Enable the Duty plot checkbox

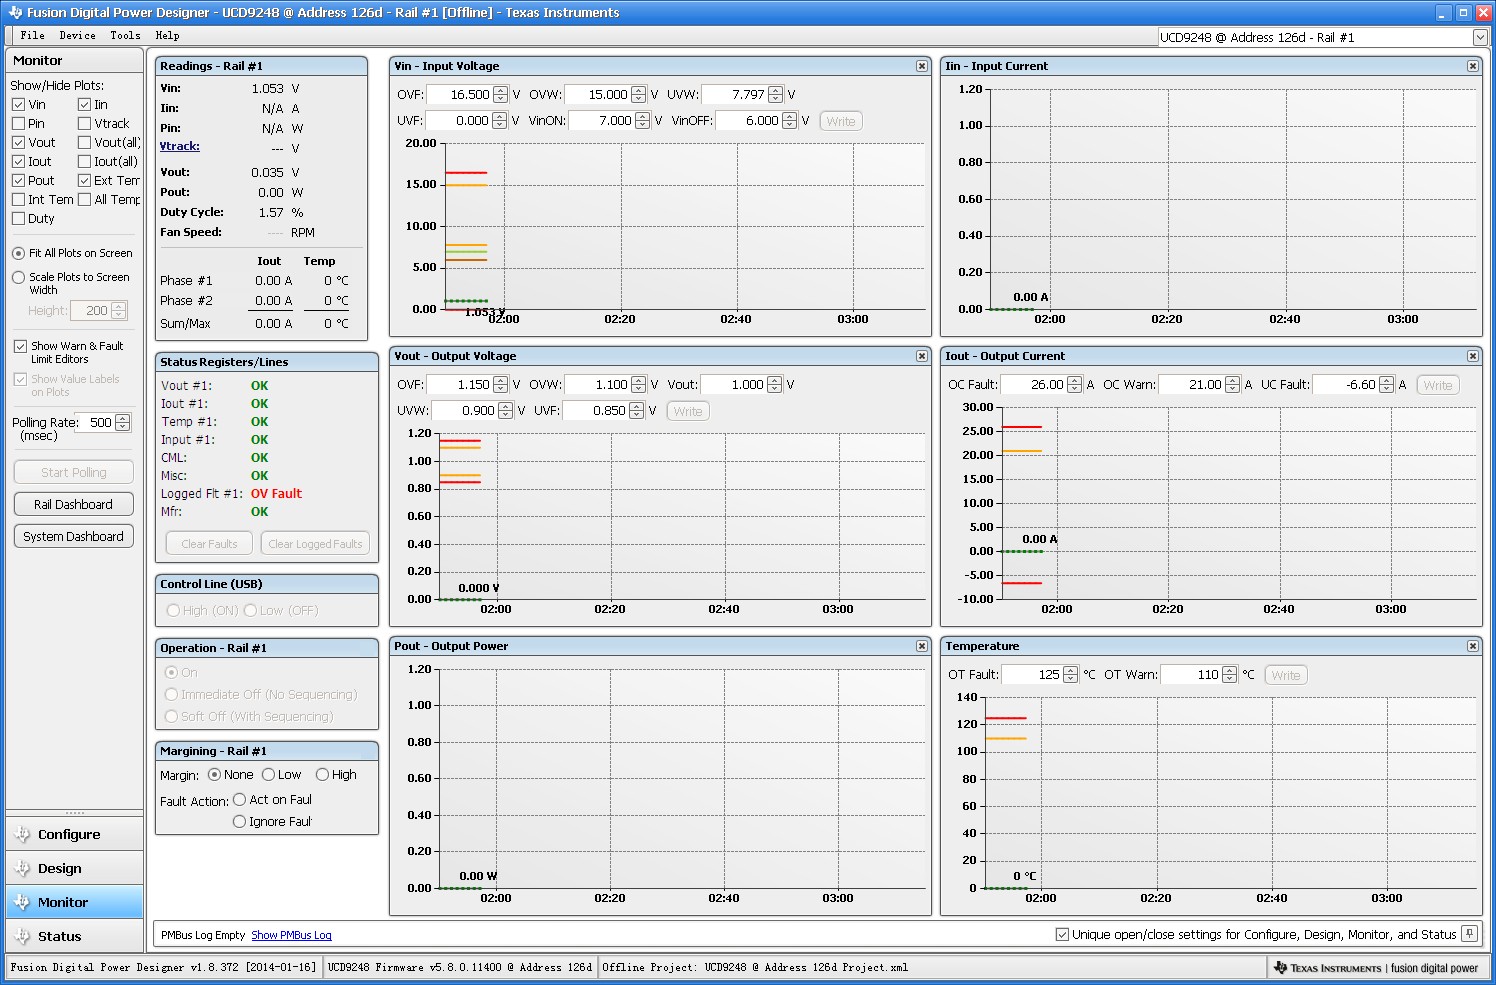(x=18, y=218)
